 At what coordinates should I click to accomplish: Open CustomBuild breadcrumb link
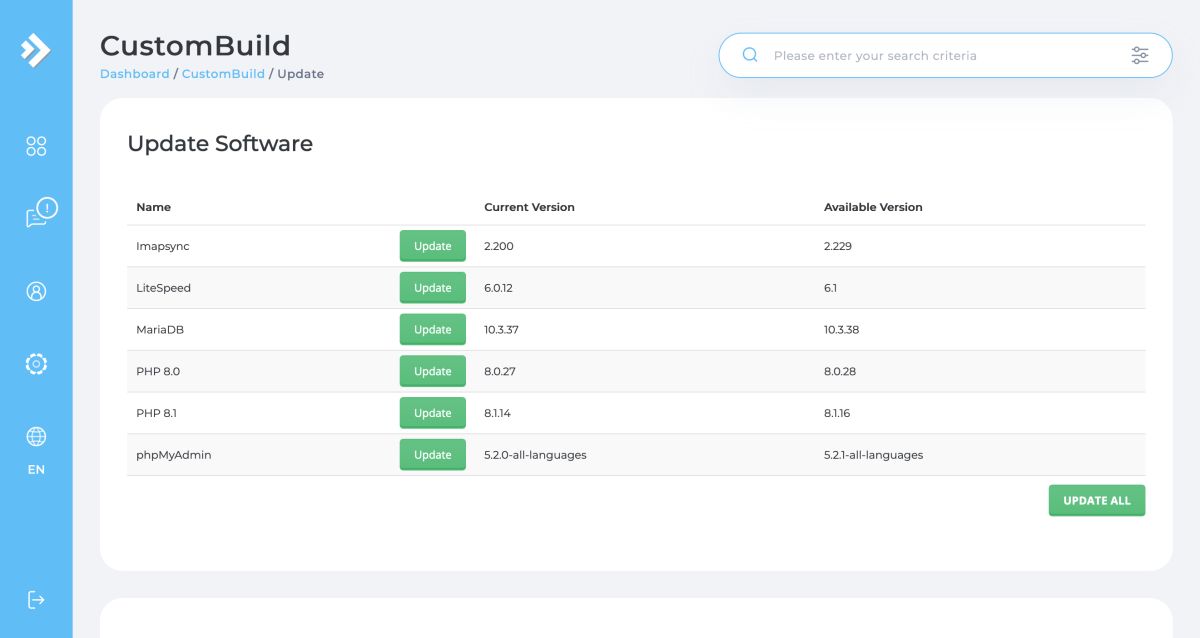click(x=223, y=74)
